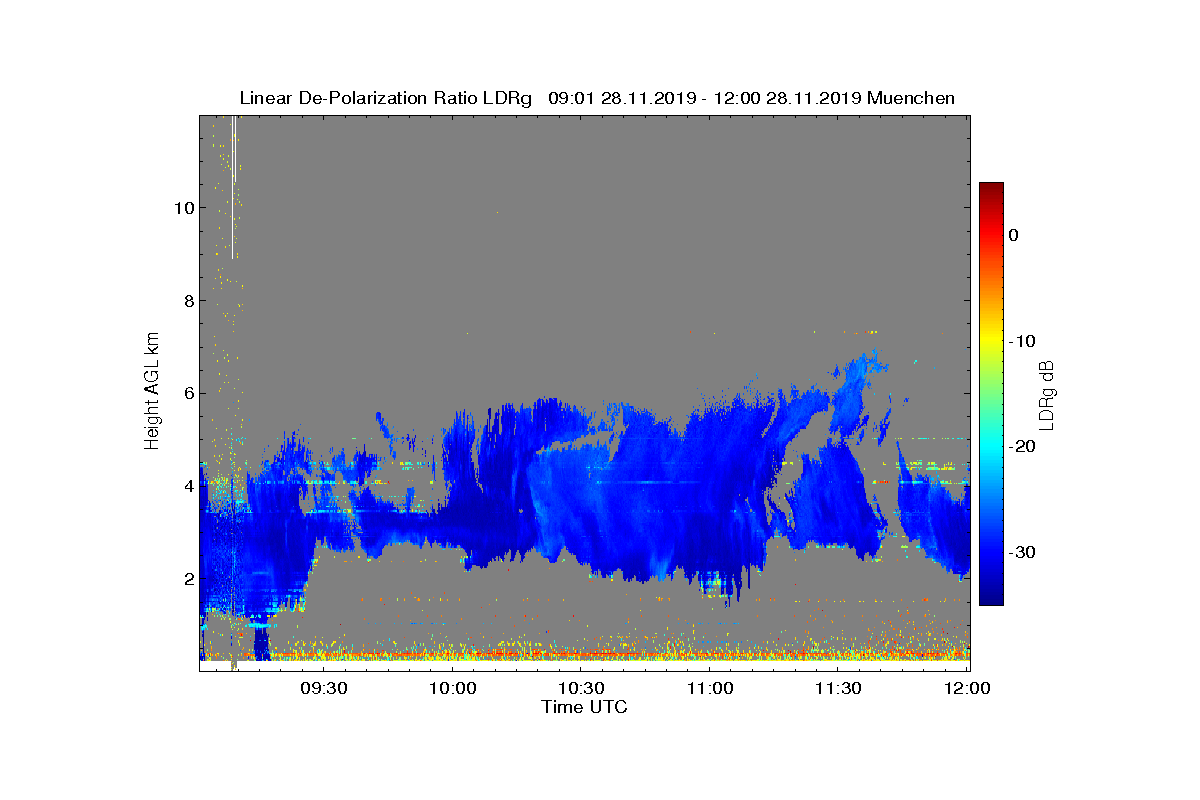
Task: Click the plot title Linear De-Polarization Ratio LDRg
Action: pyautogui.click(x=386, y=98)
